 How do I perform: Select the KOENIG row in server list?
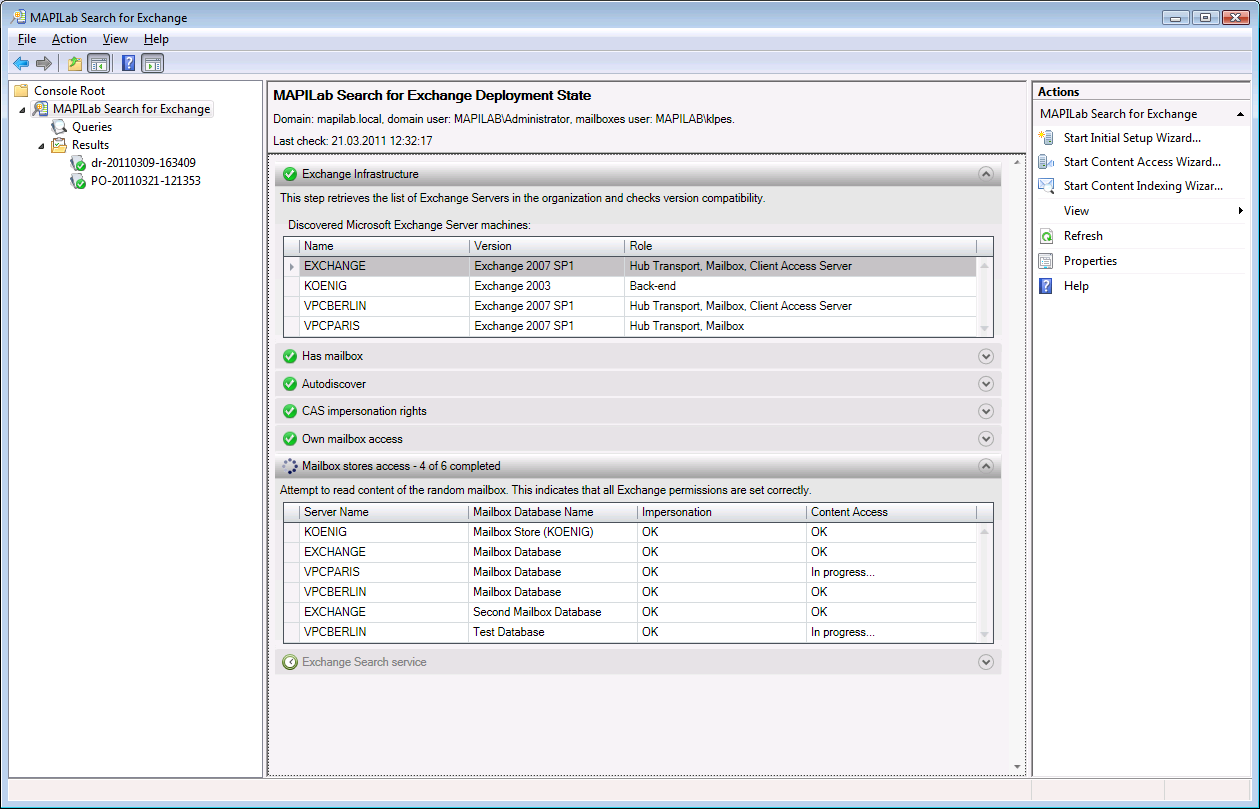click(325, 286)
